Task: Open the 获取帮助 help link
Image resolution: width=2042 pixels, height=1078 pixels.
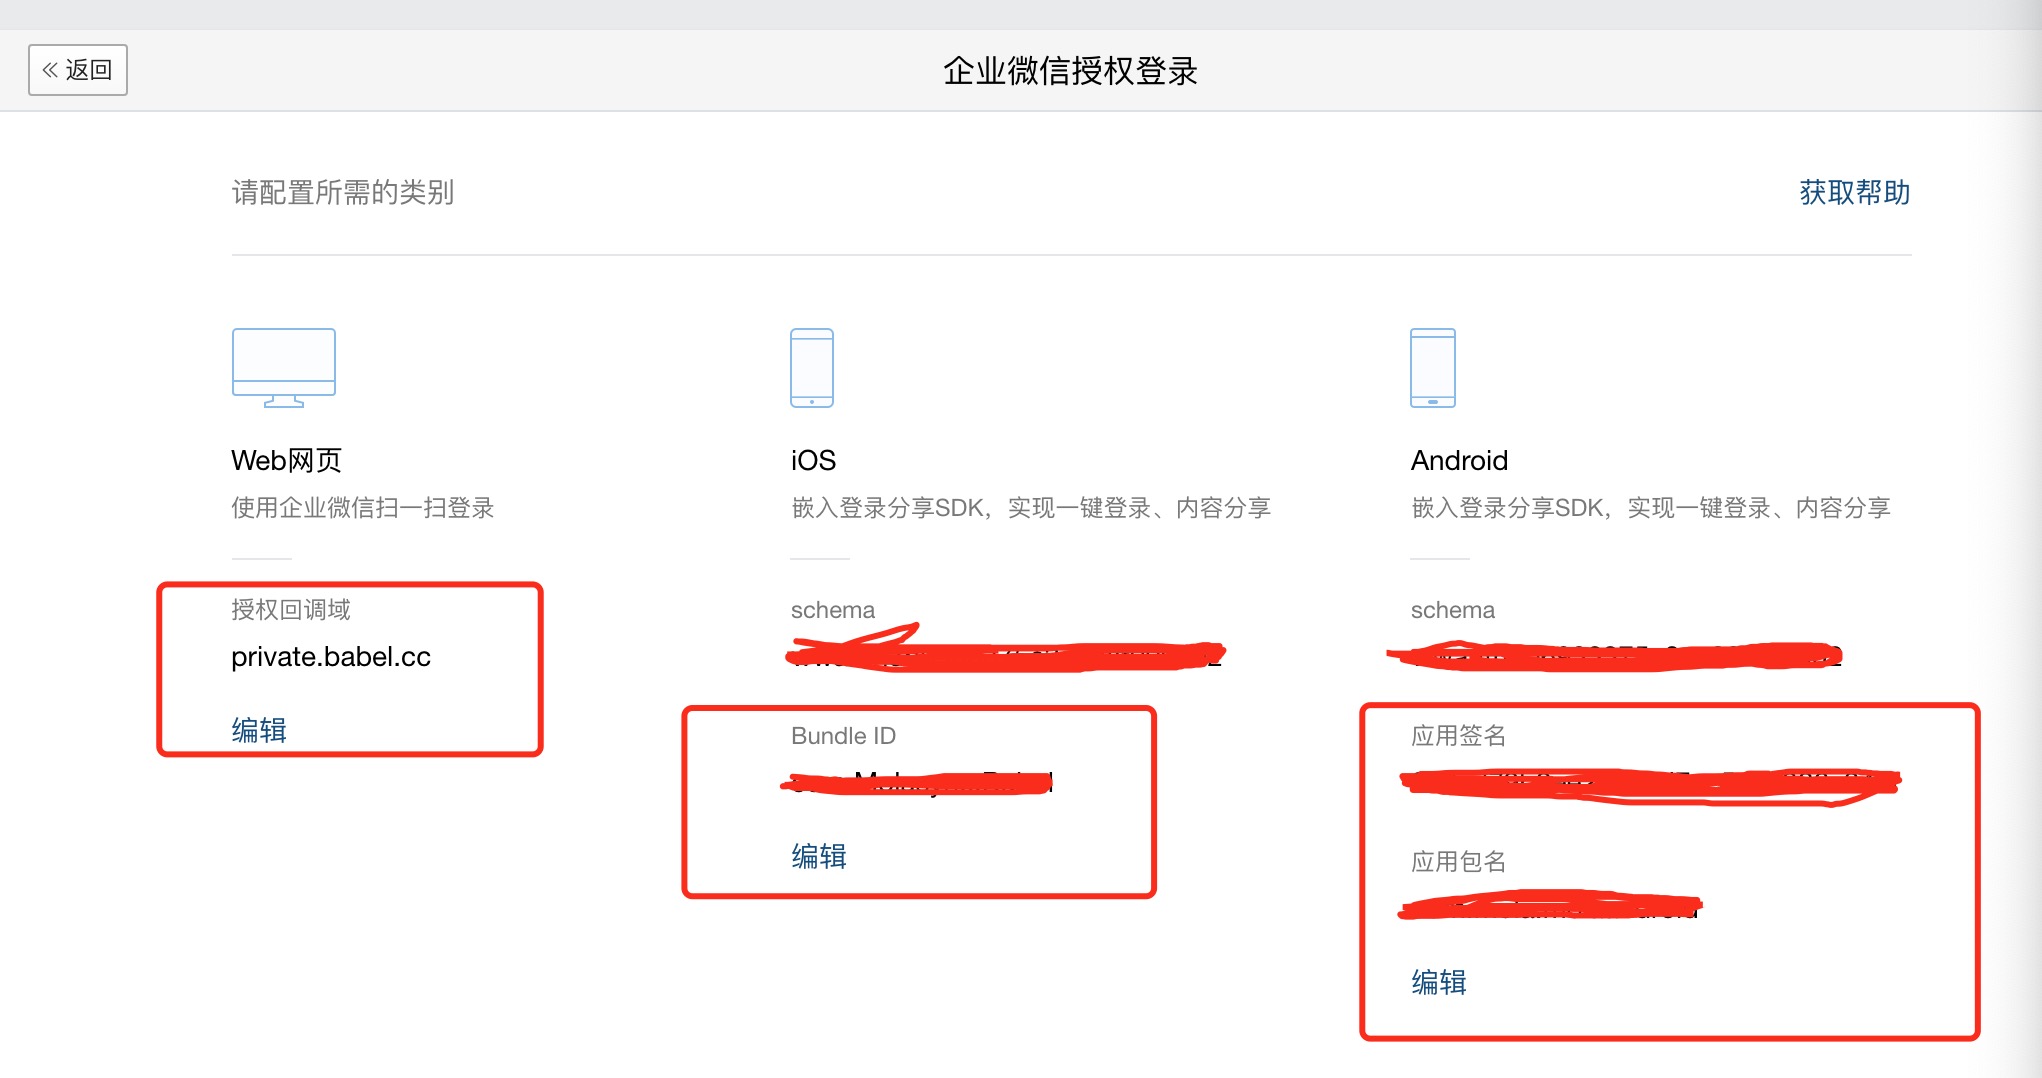Action: (x=1855, y=192)
